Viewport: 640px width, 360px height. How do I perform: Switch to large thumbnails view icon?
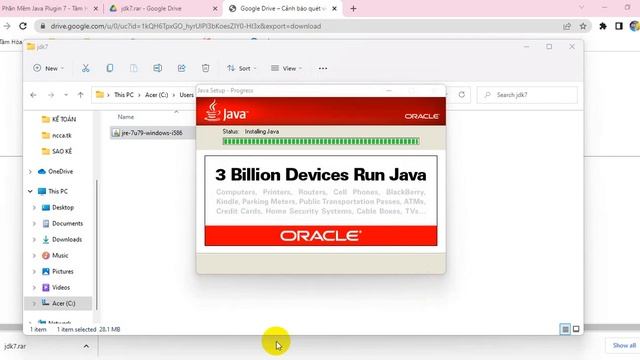(x=576, y=329)
